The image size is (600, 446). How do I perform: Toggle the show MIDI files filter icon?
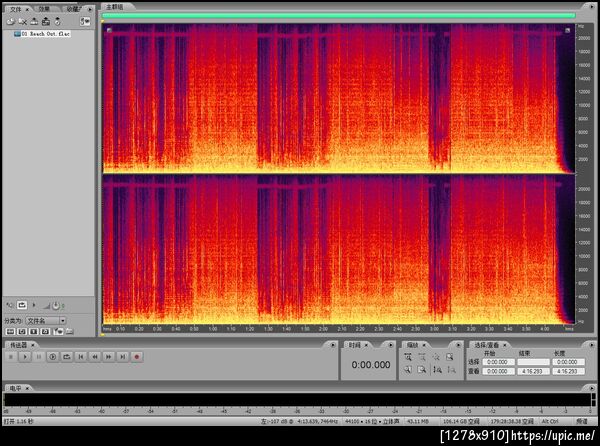45,332
